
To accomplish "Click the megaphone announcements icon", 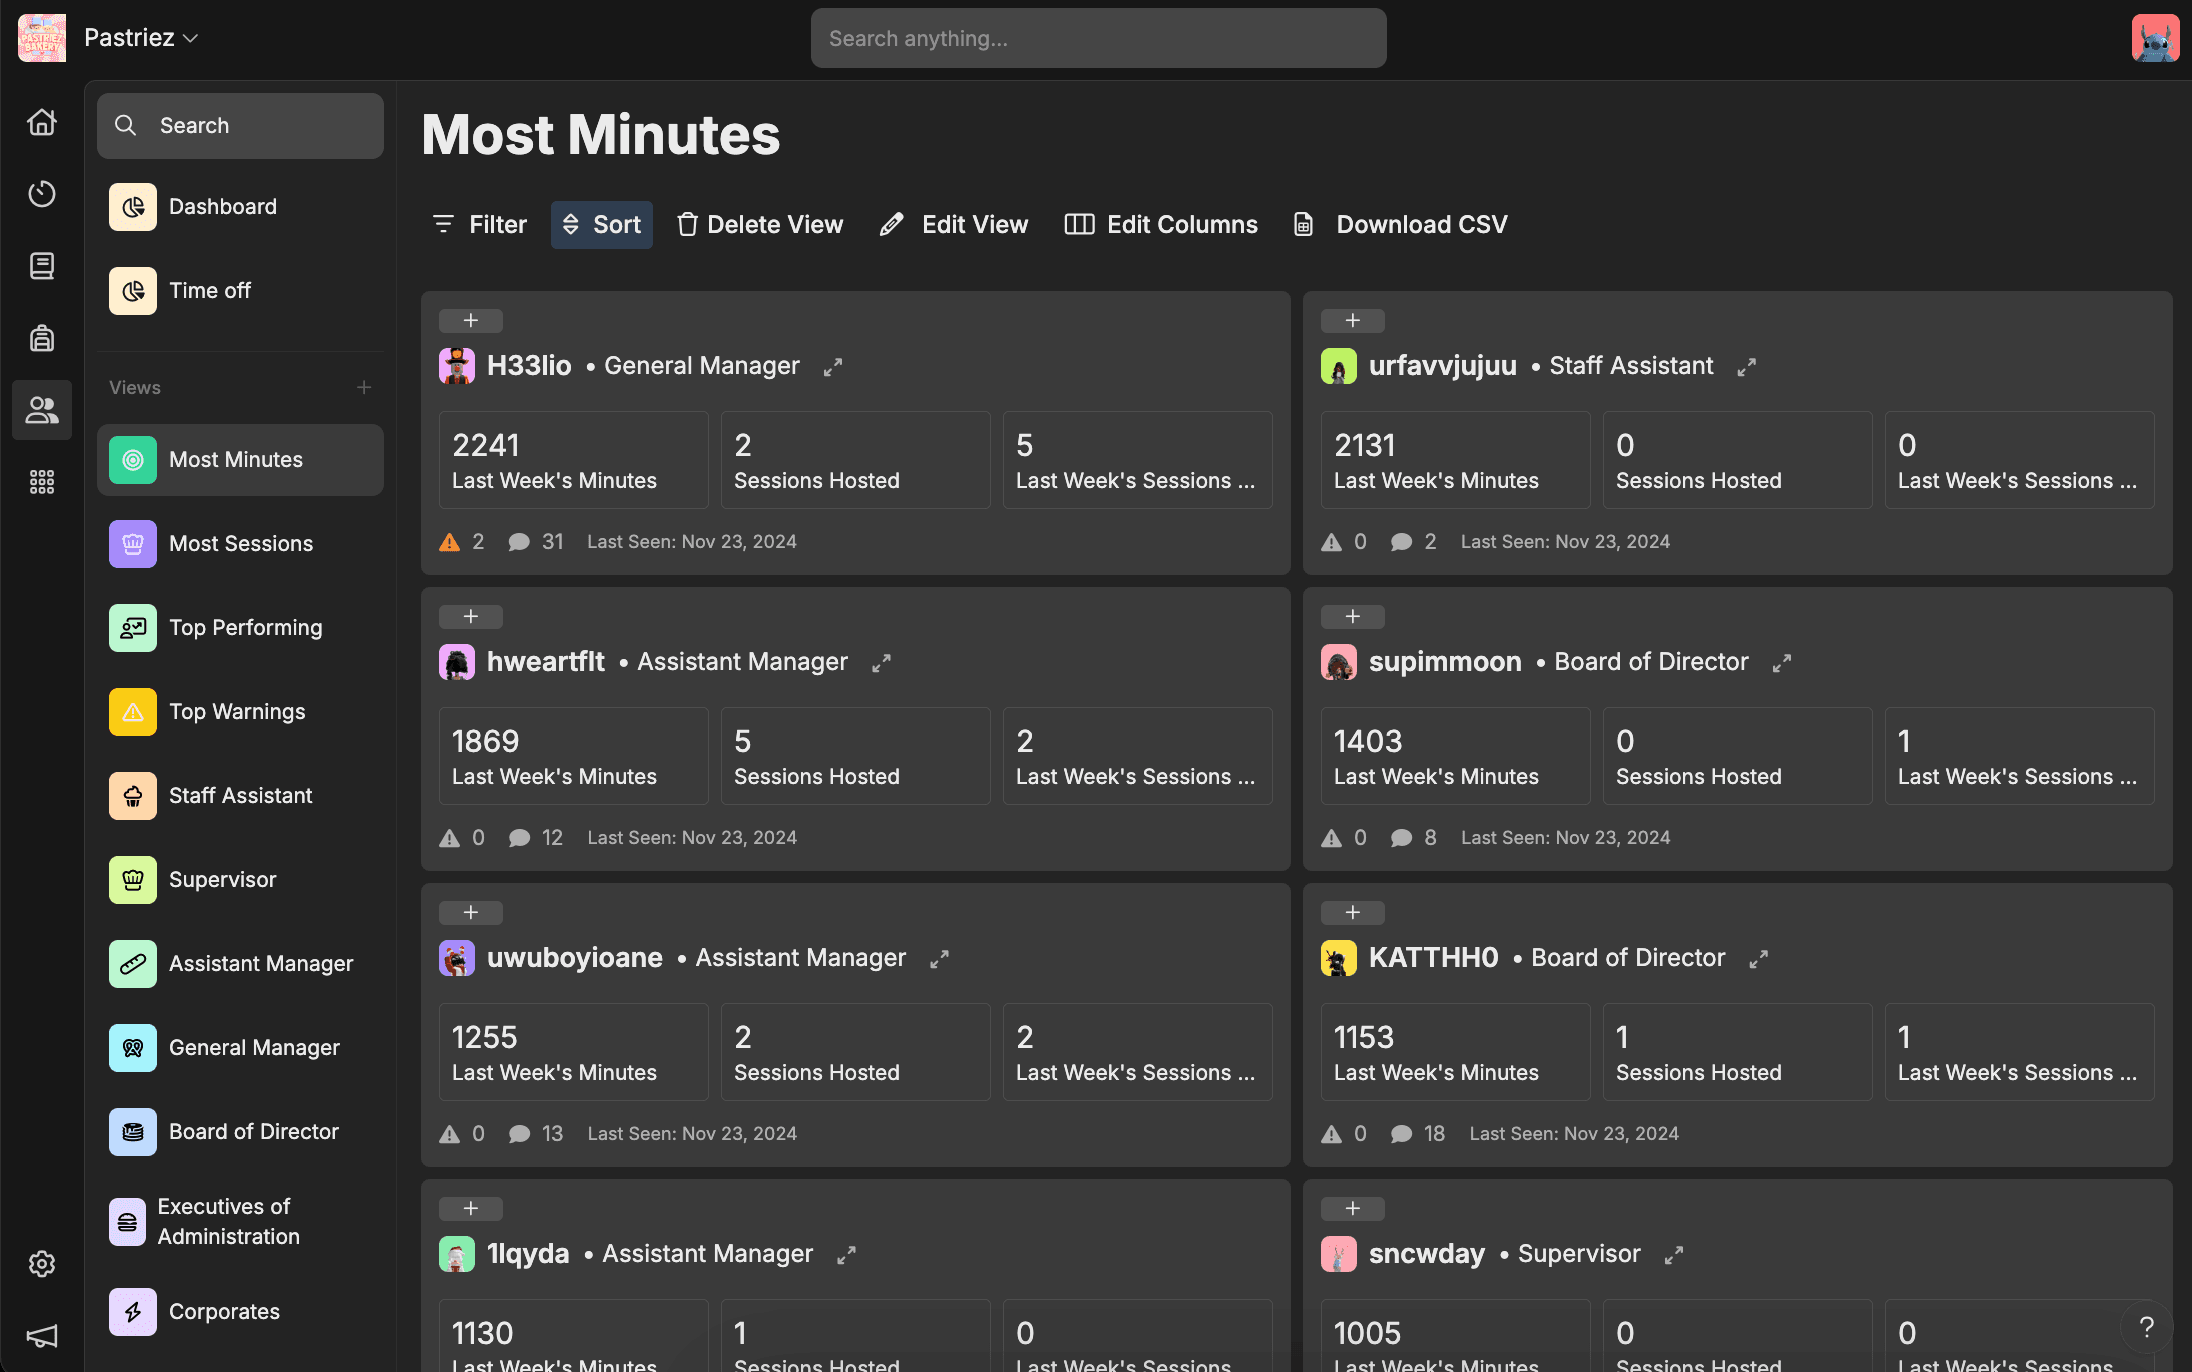I will 41,1336.
